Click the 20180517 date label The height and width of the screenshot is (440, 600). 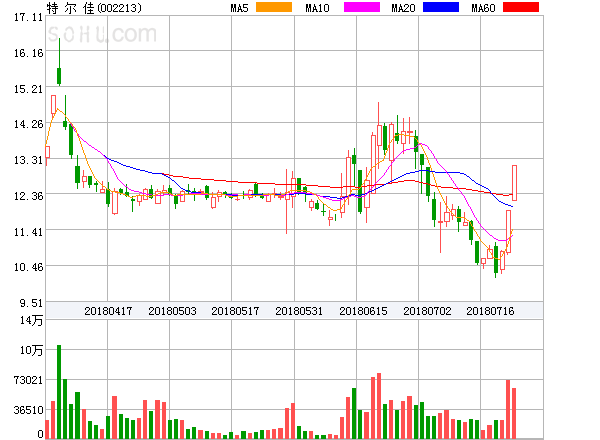pos(235,311)
